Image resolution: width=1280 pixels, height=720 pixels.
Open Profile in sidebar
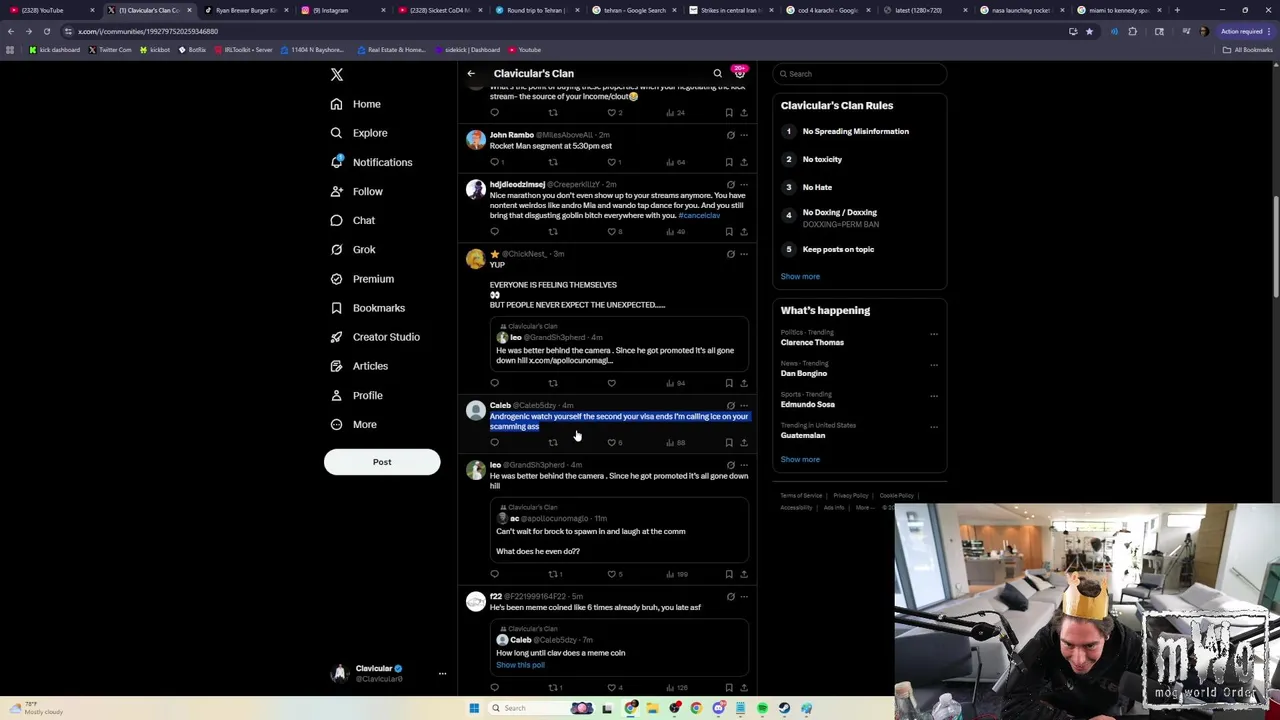(356, 395)
